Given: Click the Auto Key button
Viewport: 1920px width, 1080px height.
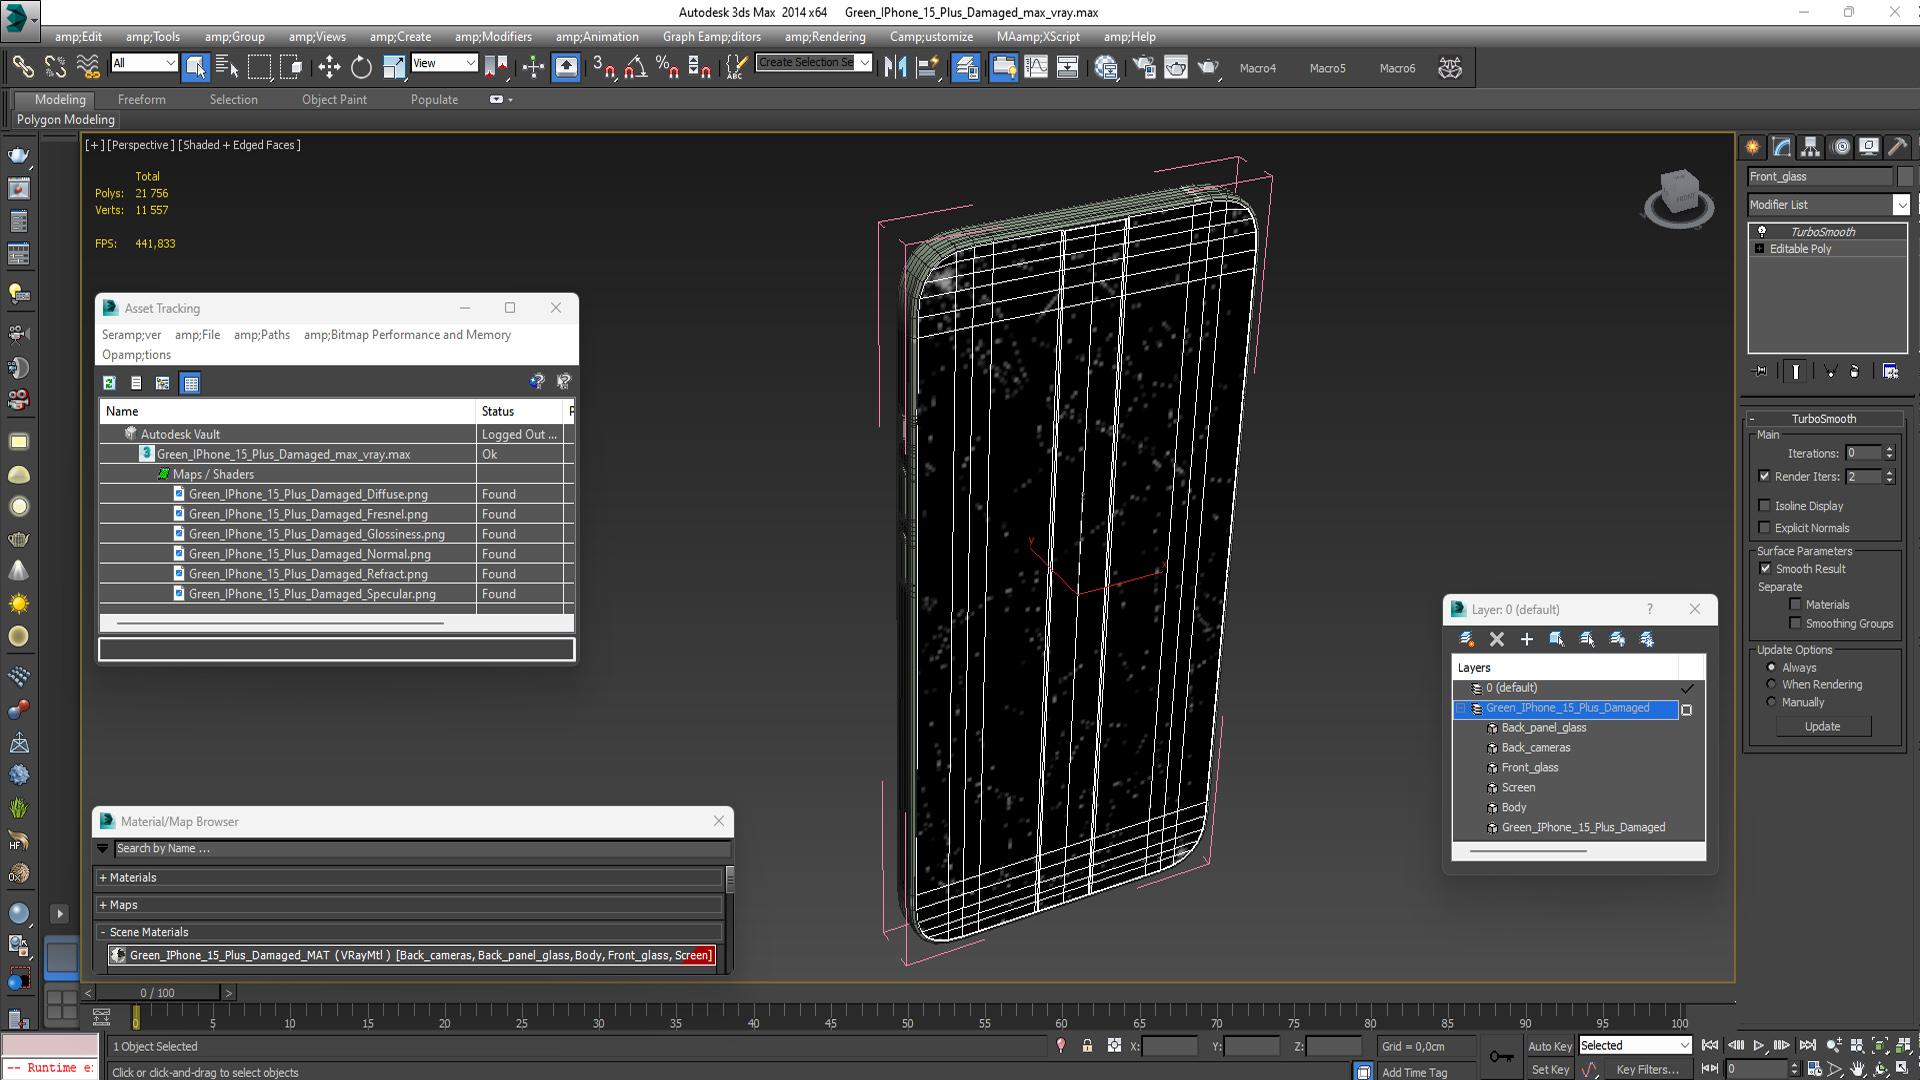Looking at the screenshot, I should point(1549,1046).
